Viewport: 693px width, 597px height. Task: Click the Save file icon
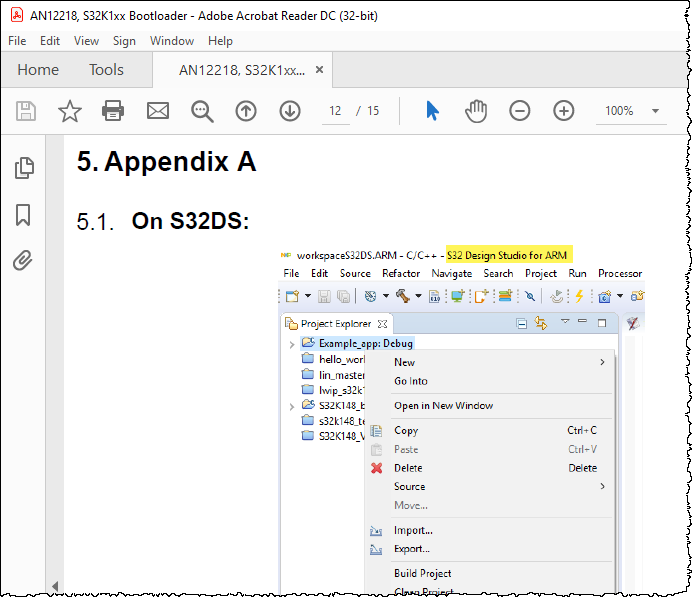(x=26, y=111)
